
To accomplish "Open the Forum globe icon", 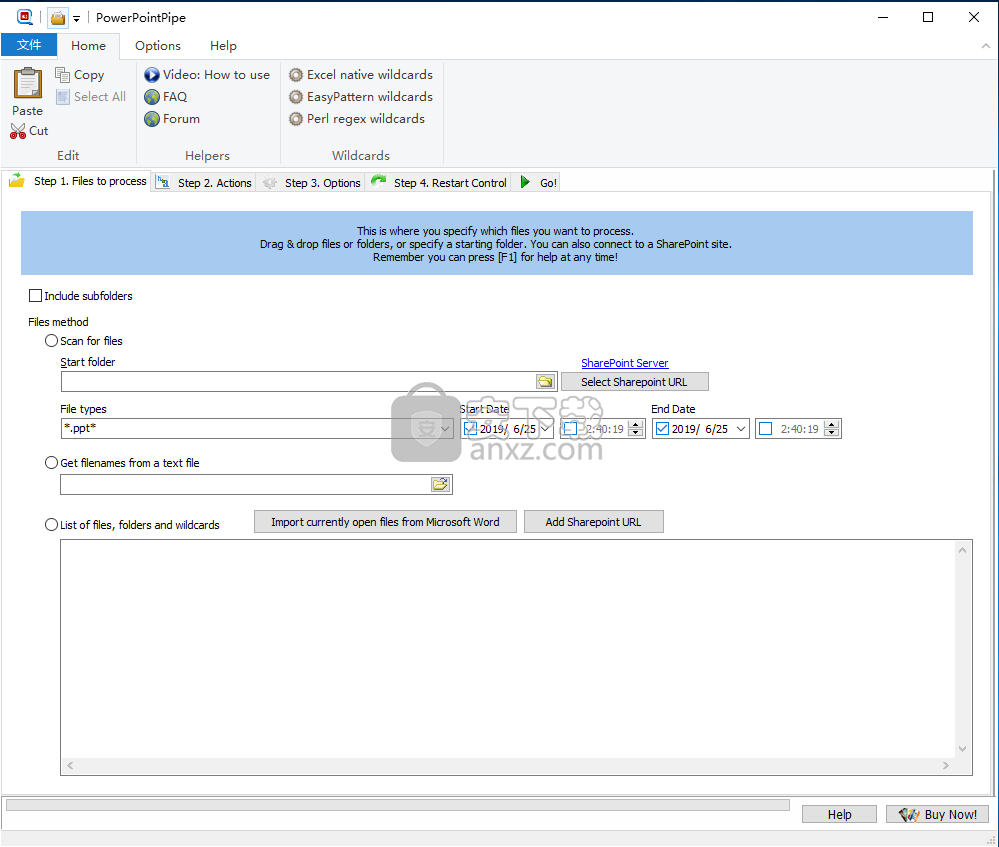I will click(152, 119).
